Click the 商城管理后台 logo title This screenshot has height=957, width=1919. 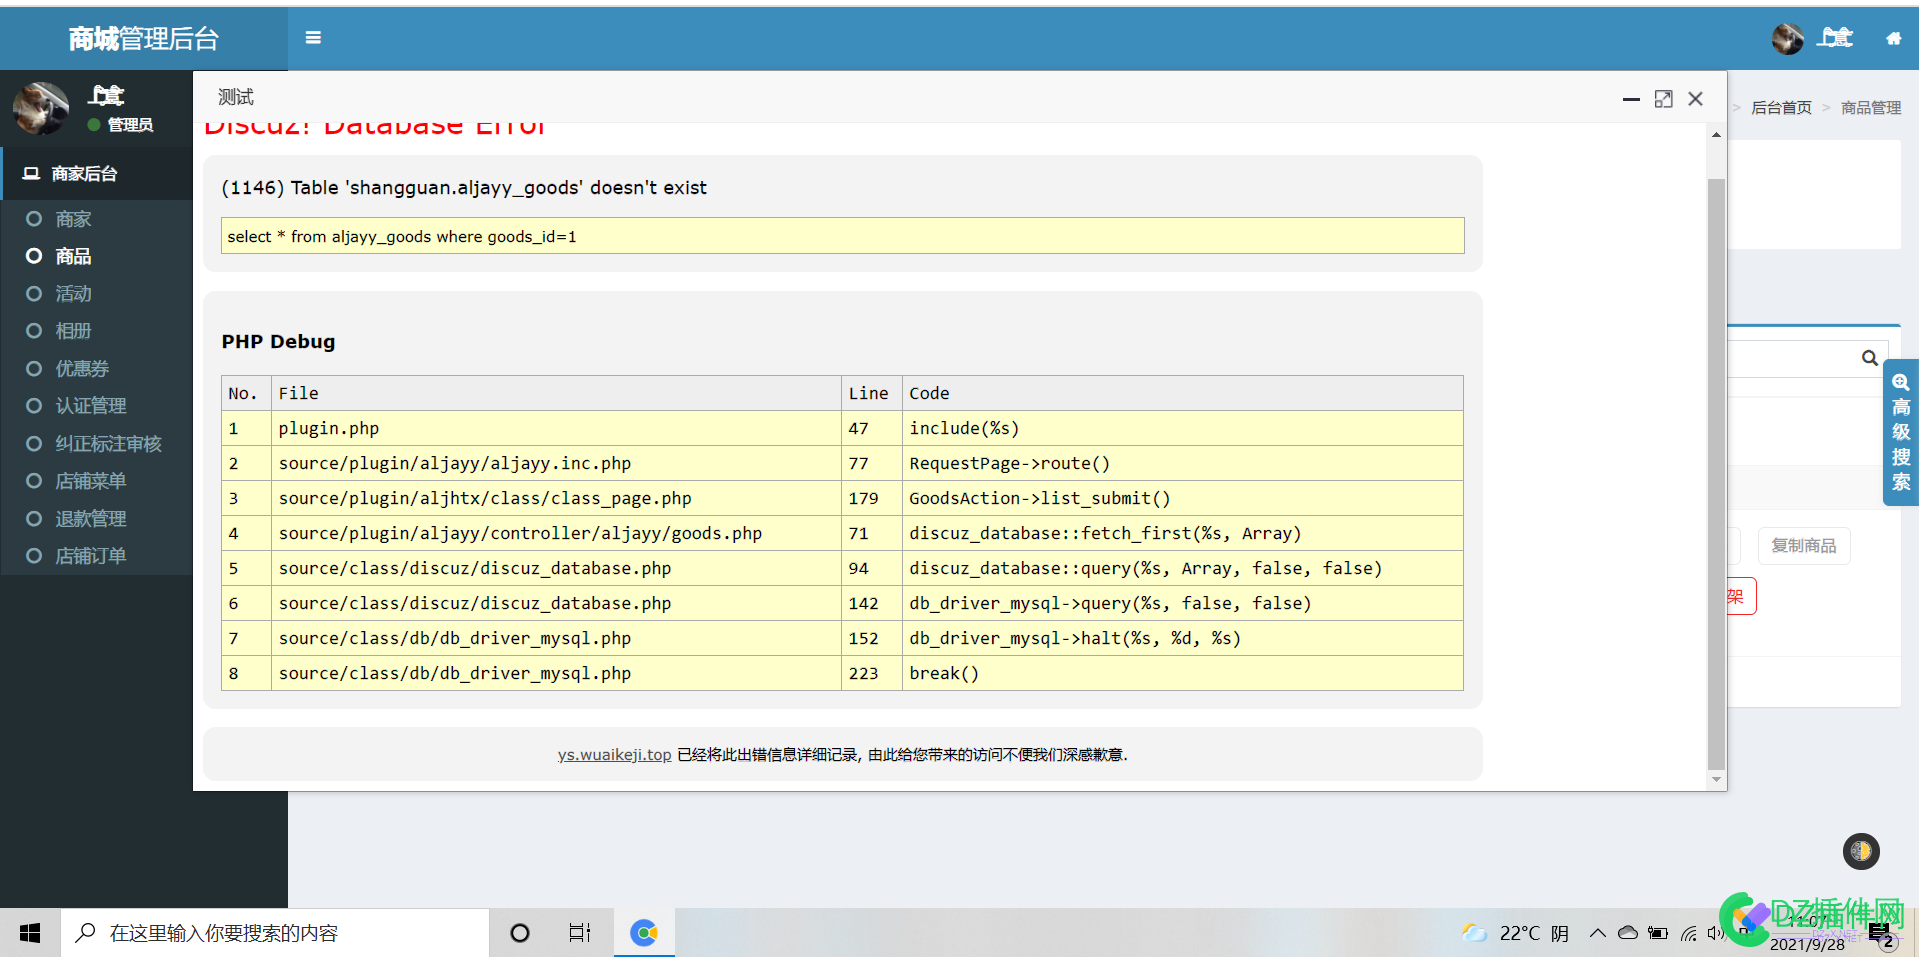point(143,39)
